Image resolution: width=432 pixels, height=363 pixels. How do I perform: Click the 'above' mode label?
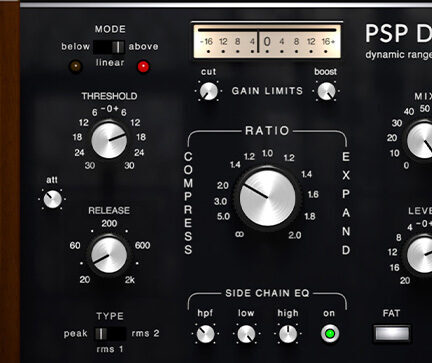(x=143, y=47)
